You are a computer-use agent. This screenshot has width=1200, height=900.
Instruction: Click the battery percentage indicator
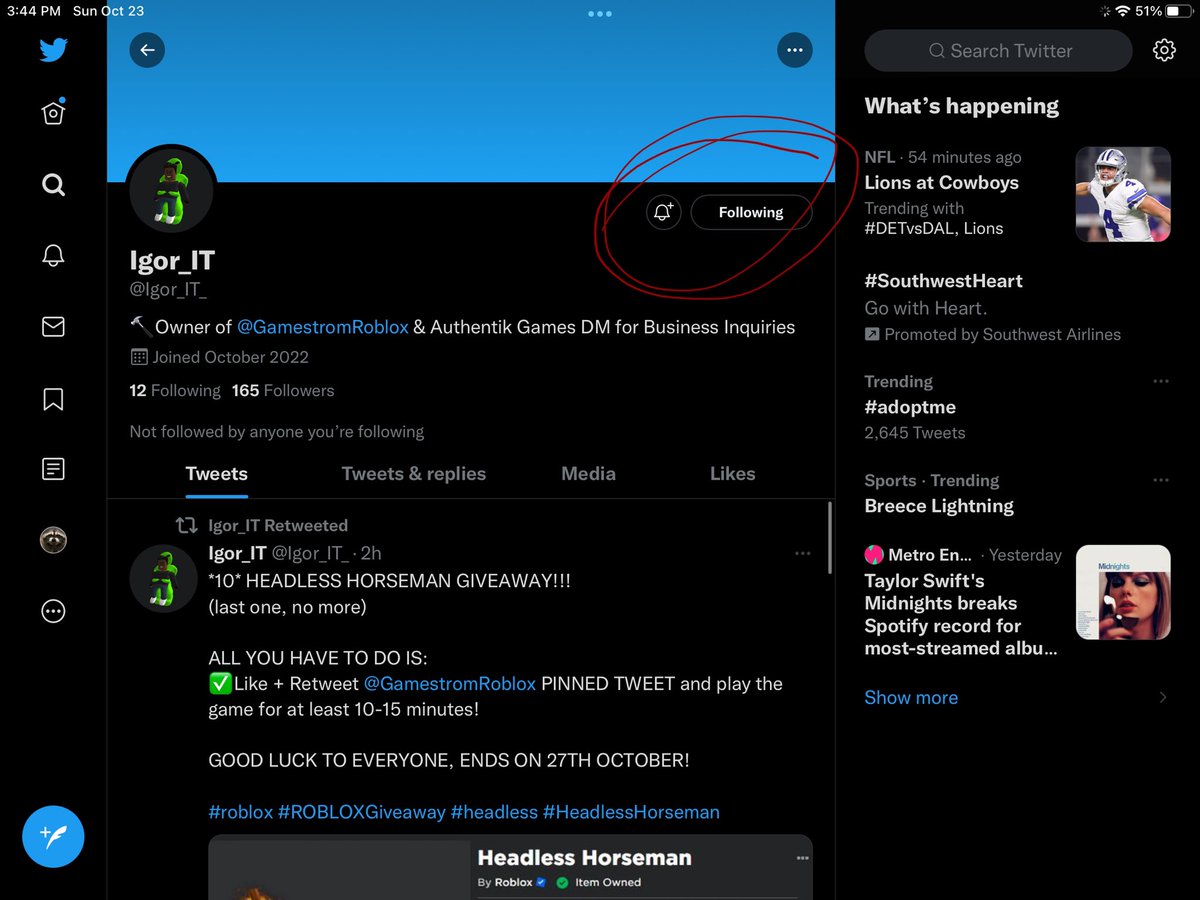point(1148,11)
